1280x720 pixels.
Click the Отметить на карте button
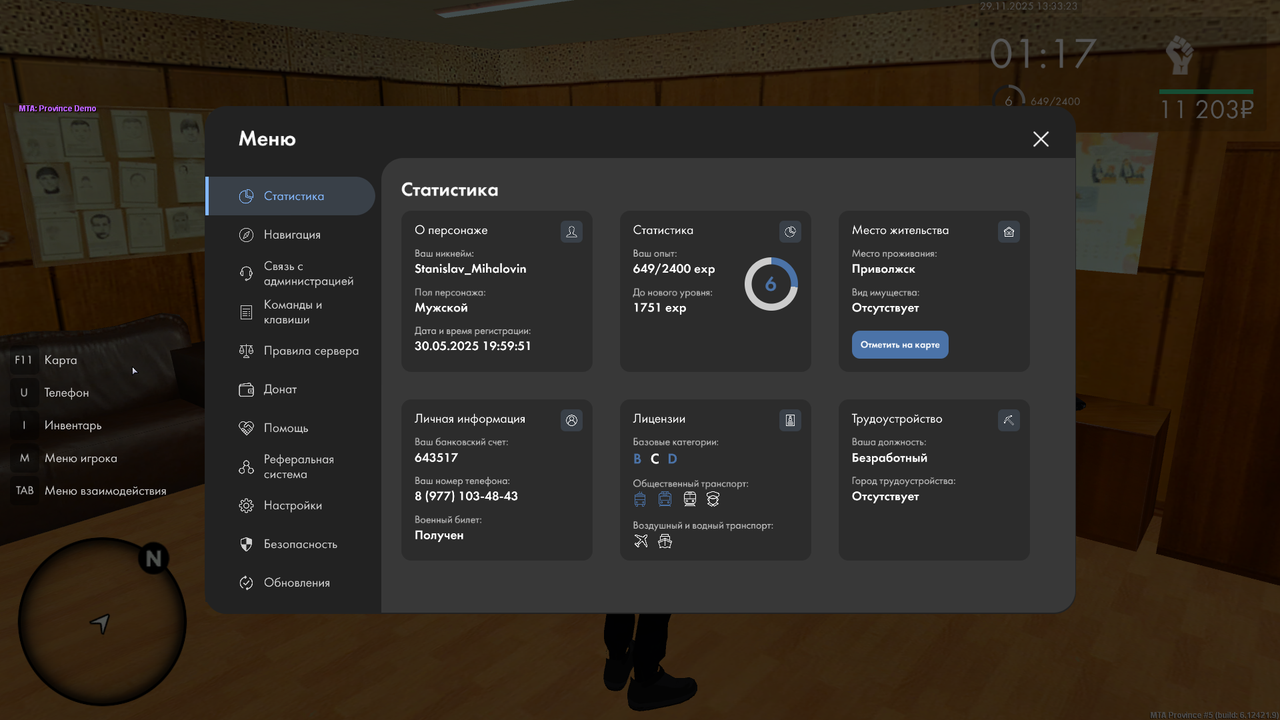pos(900,345)
